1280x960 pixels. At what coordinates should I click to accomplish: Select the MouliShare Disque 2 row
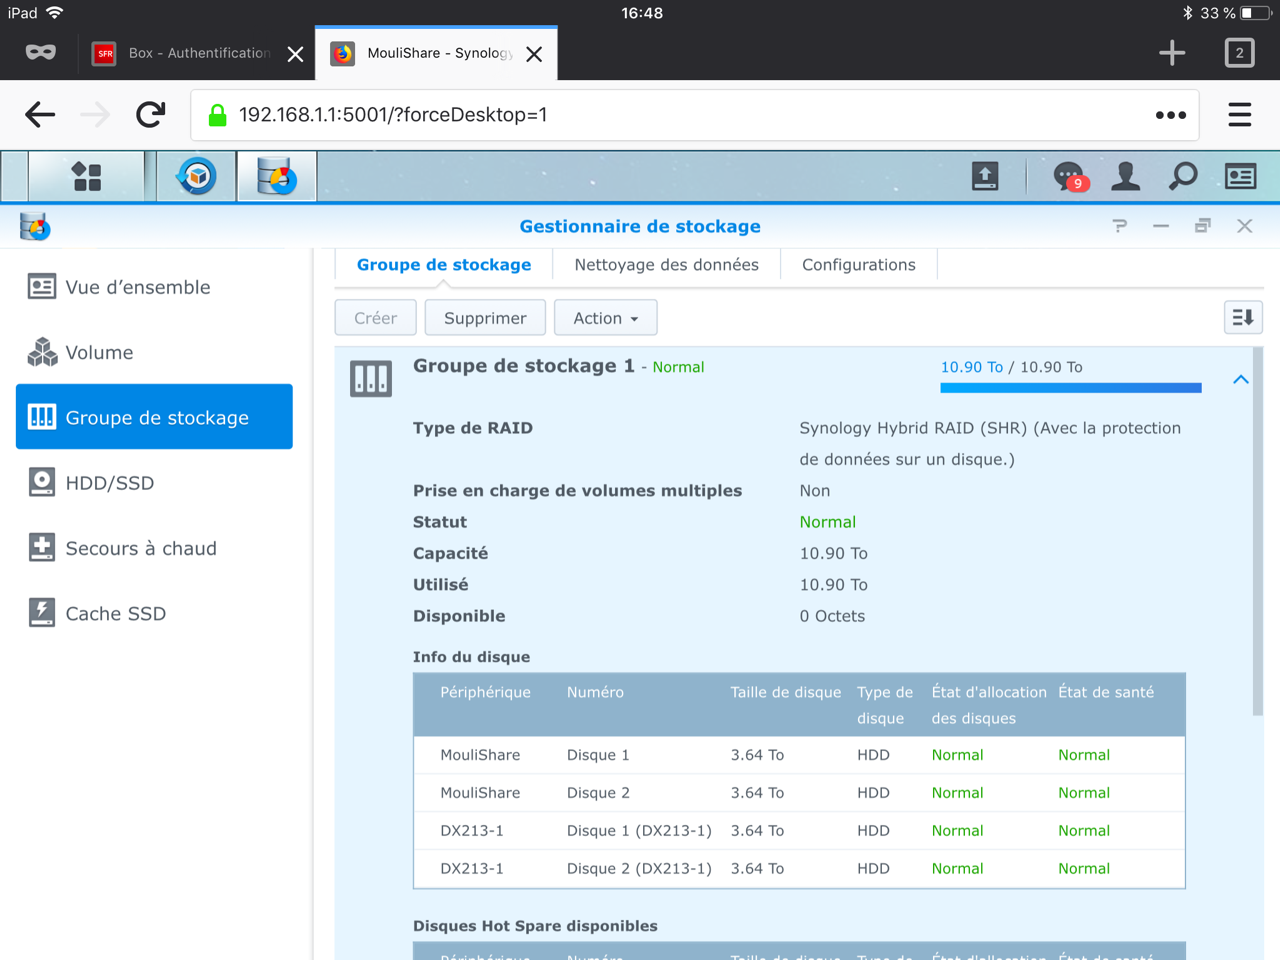click(799, 793)
